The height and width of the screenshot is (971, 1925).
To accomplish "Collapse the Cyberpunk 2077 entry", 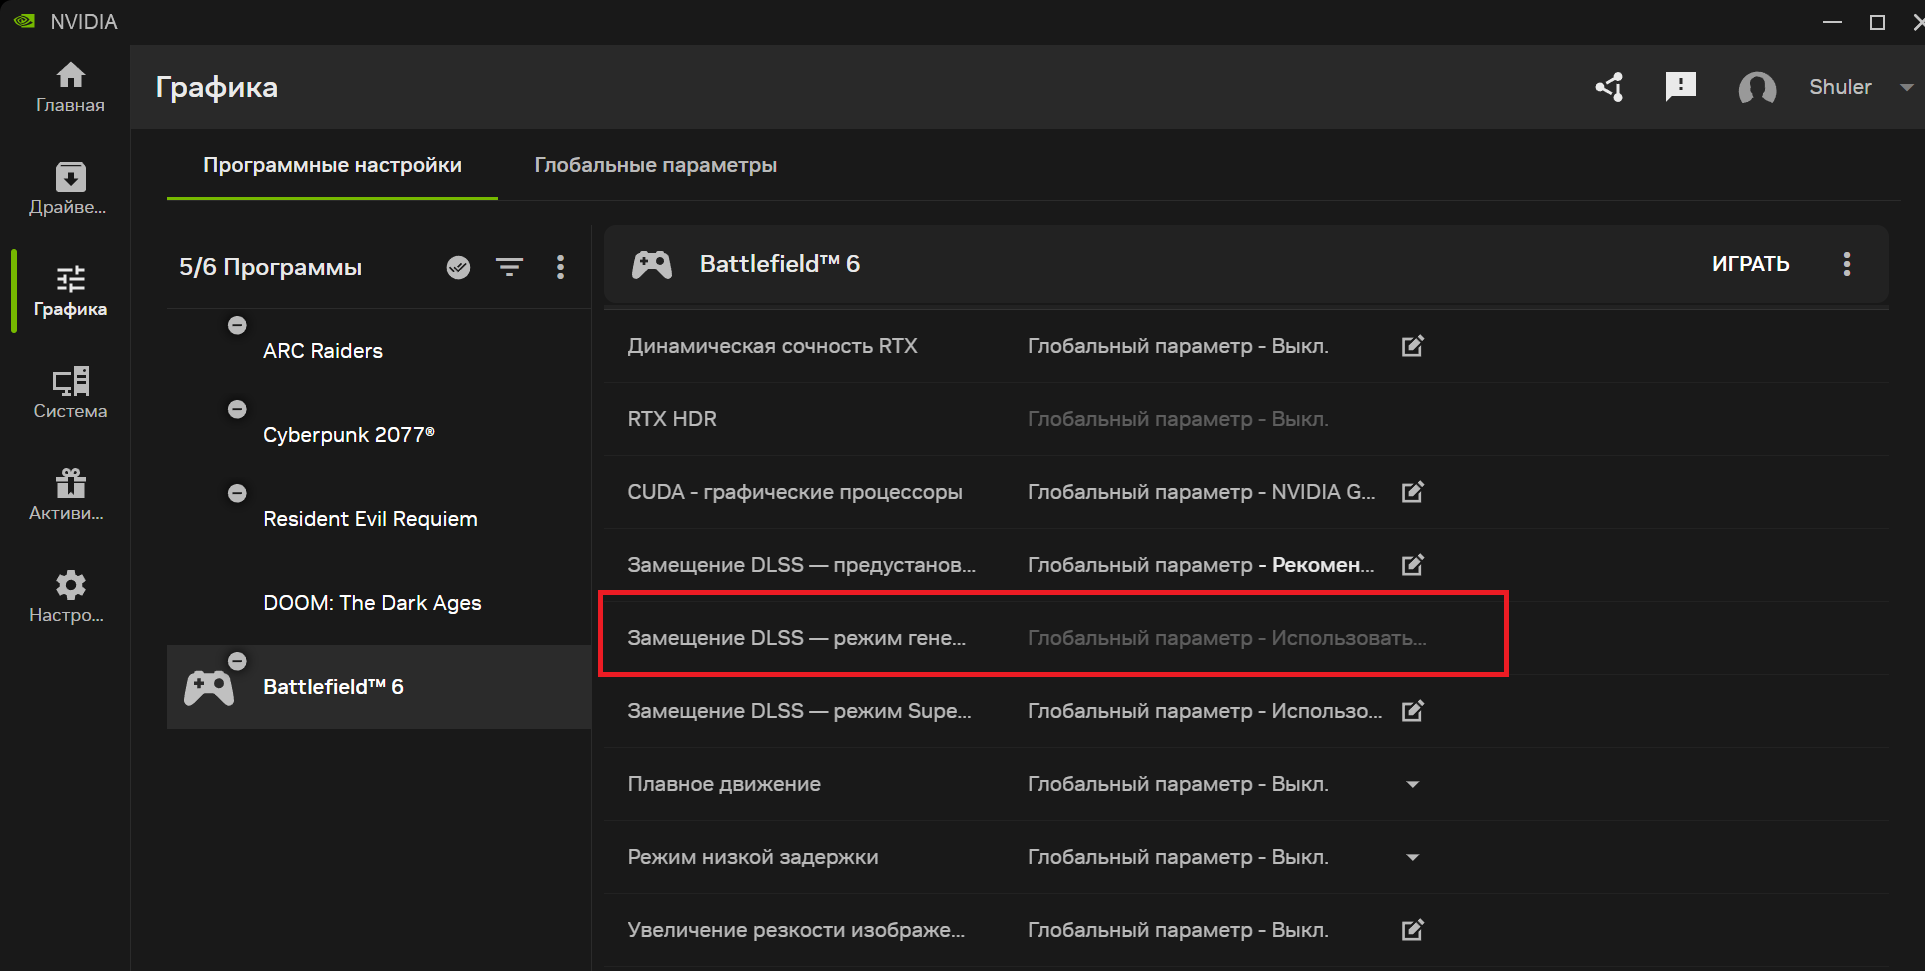I will pos(237,409).
